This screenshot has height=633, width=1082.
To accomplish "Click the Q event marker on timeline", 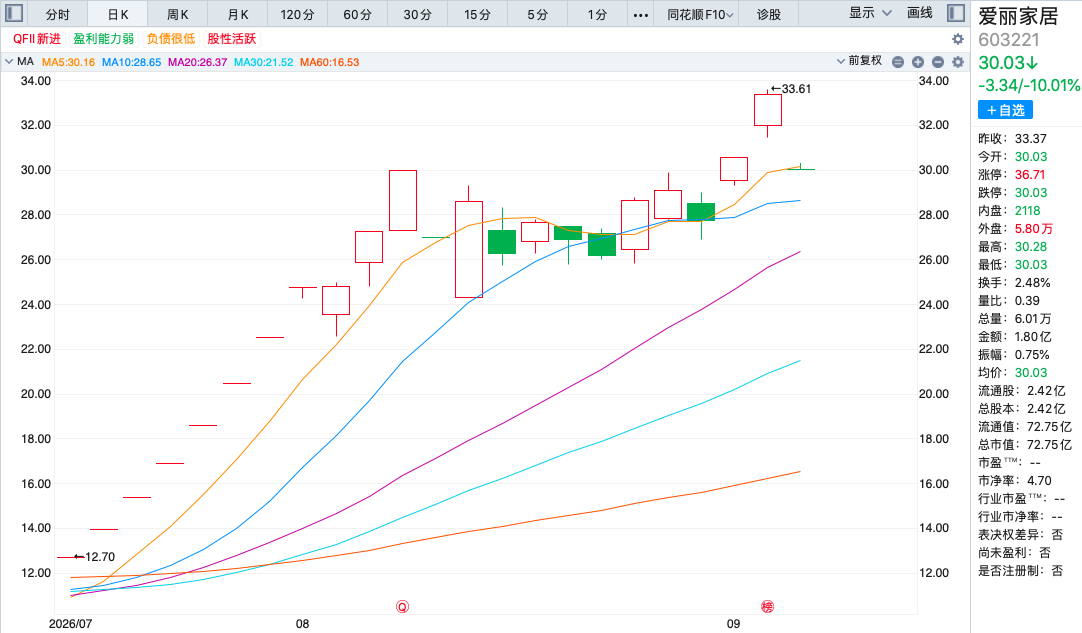I will click(402, 607).
